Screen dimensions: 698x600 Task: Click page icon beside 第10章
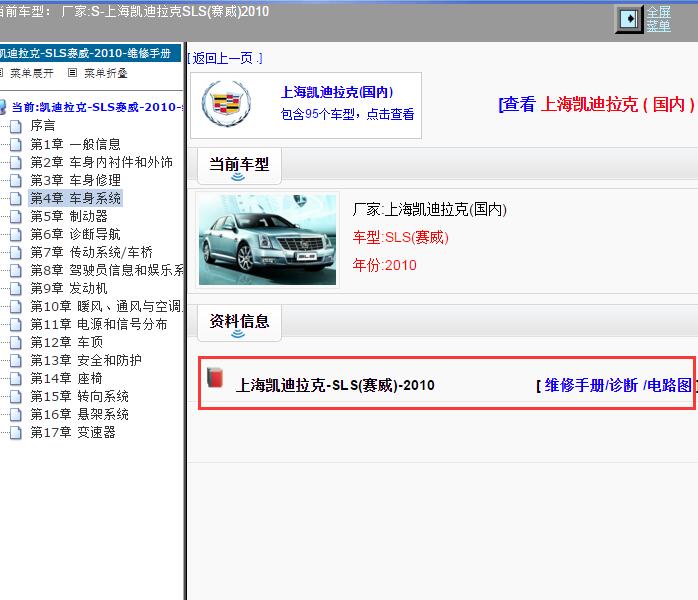16,307
